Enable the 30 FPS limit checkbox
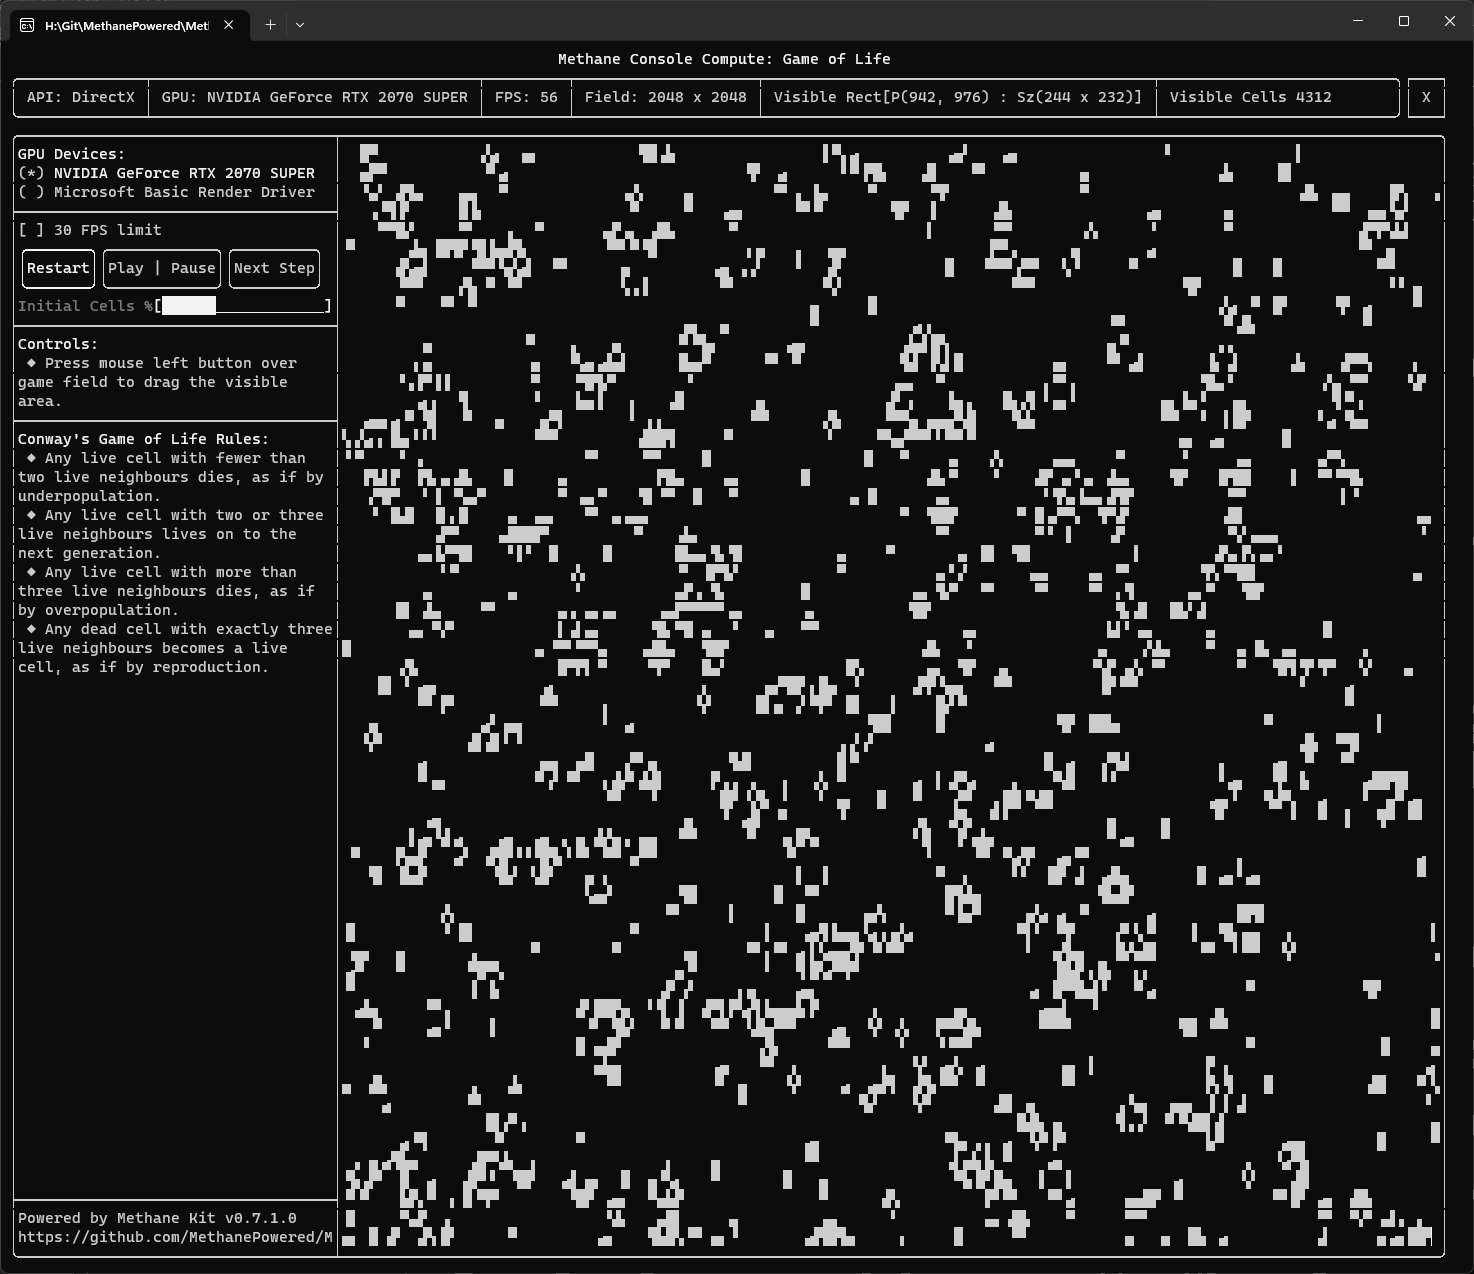1474x1274 pixels. click(90, 230)
